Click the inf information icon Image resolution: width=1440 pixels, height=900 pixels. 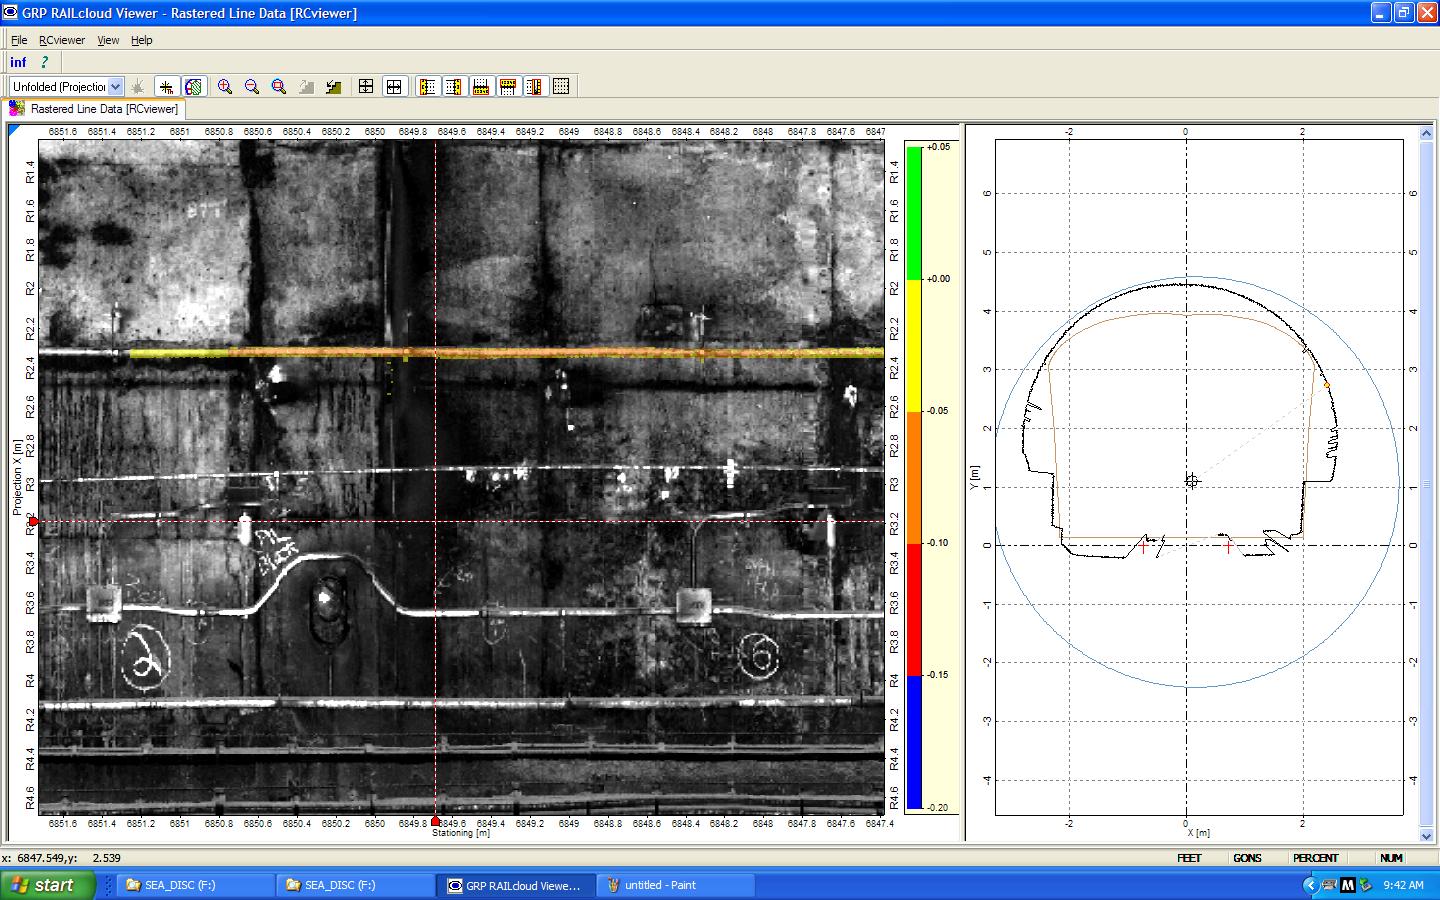[18, 62]
